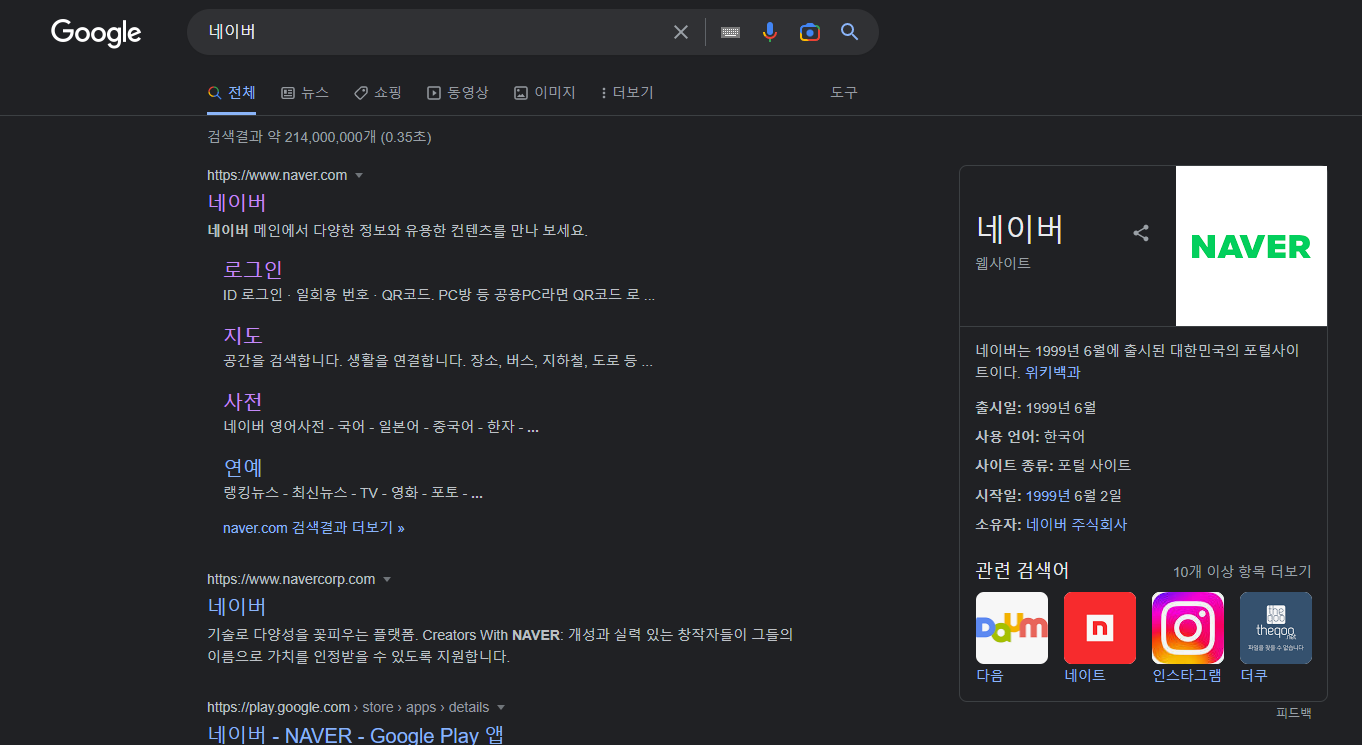Click the https://www.naver.com URL text
Image resolution: width=1362 pixels, height=745 pixels.
pyautogui.click(x=277, y=176)
